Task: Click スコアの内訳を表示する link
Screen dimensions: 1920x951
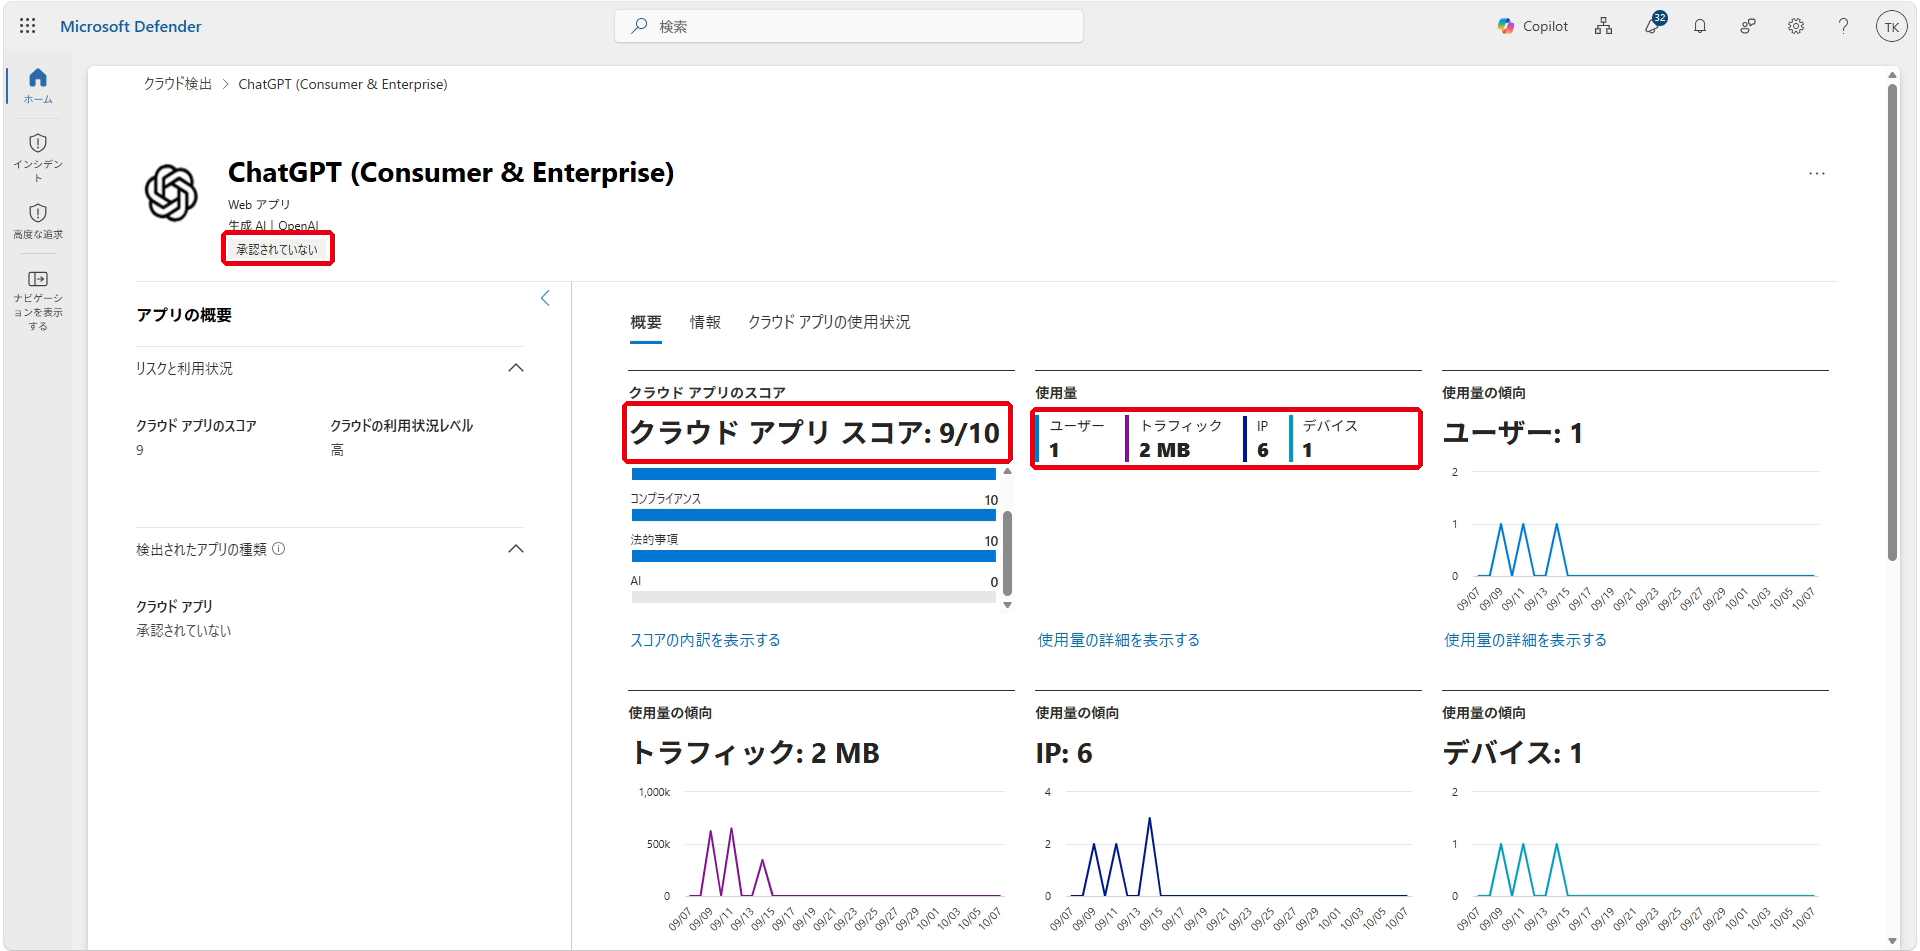Action: [x=705, y=640]
